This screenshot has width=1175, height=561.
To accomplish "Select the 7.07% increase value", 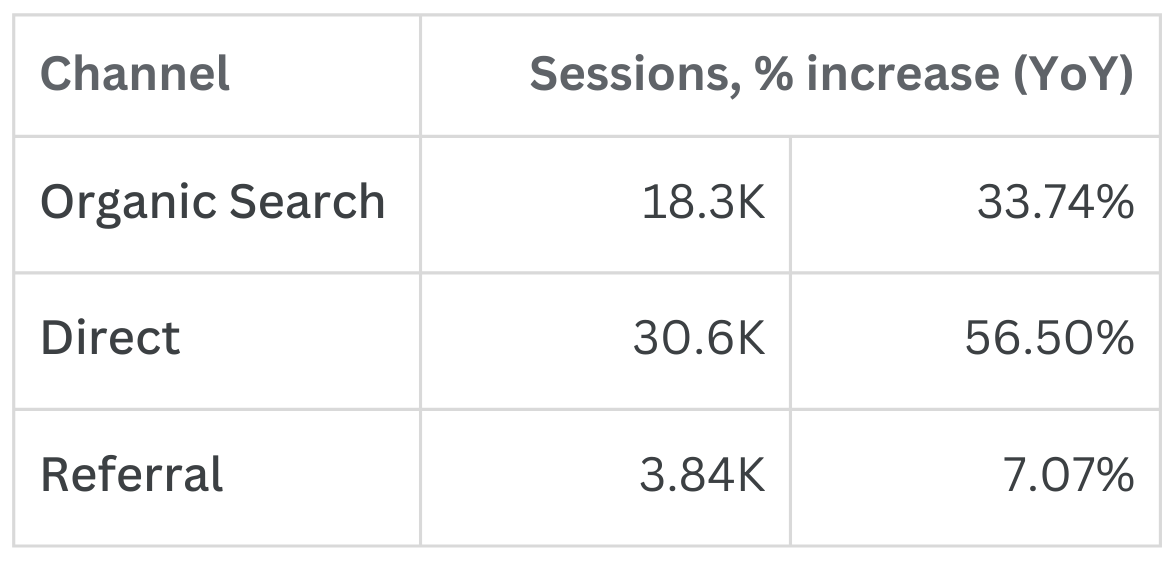I will [x=1068, y=476].
